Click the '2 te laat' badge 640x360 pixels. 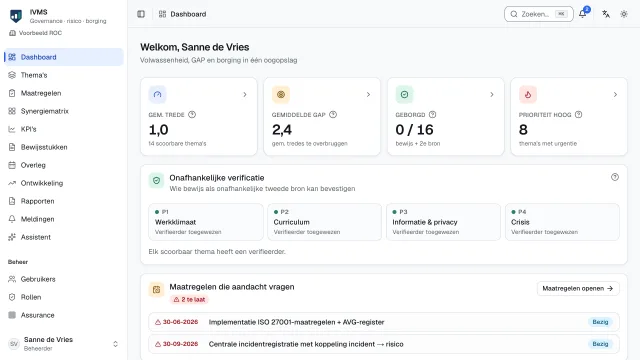(189, 300)
